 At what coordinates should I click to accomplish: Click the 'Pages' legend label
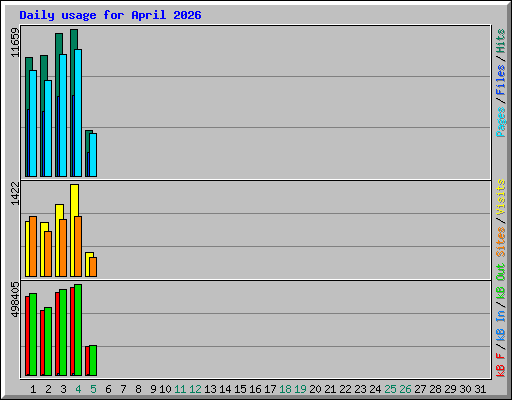pos(501,122)
